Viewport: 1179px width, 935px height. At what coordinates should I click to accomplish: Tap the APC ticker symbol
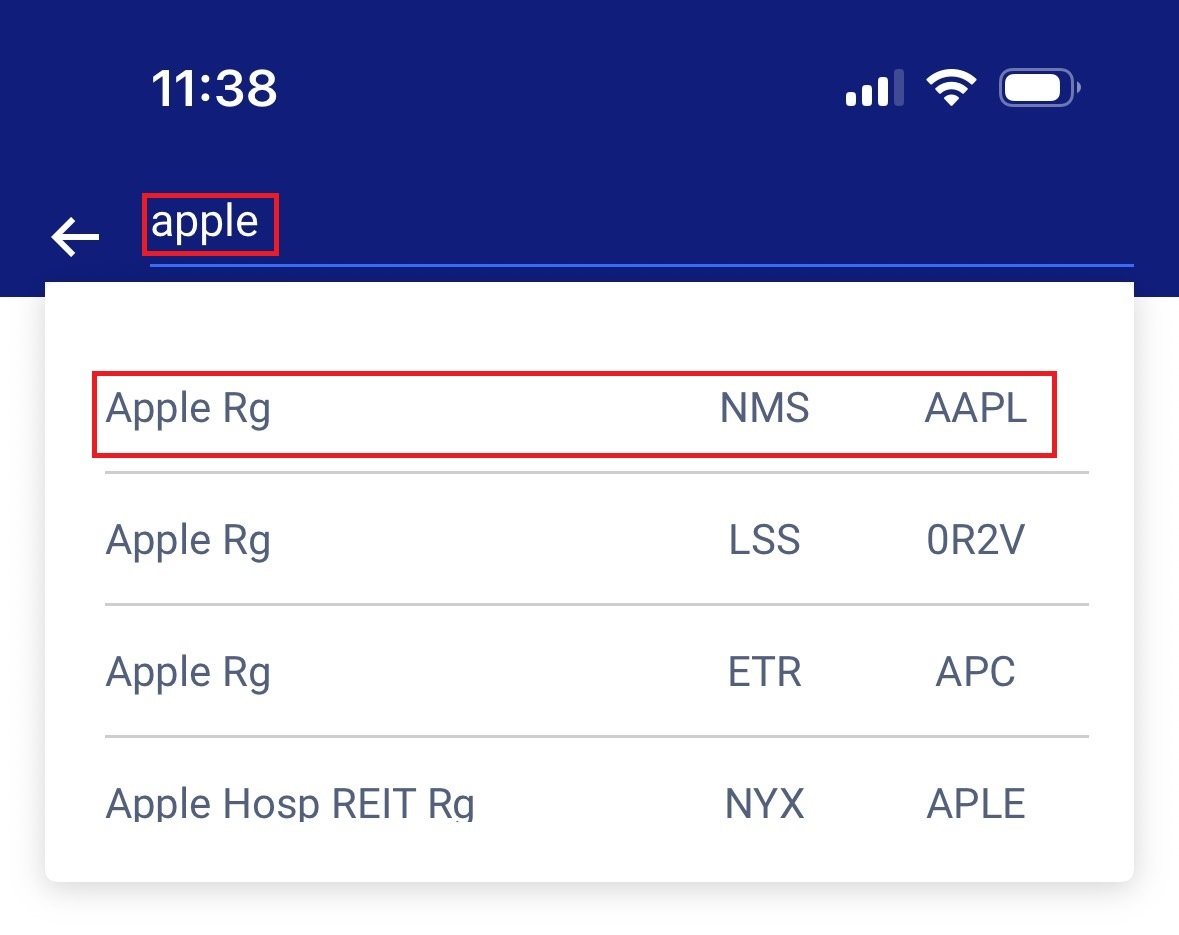975,672
